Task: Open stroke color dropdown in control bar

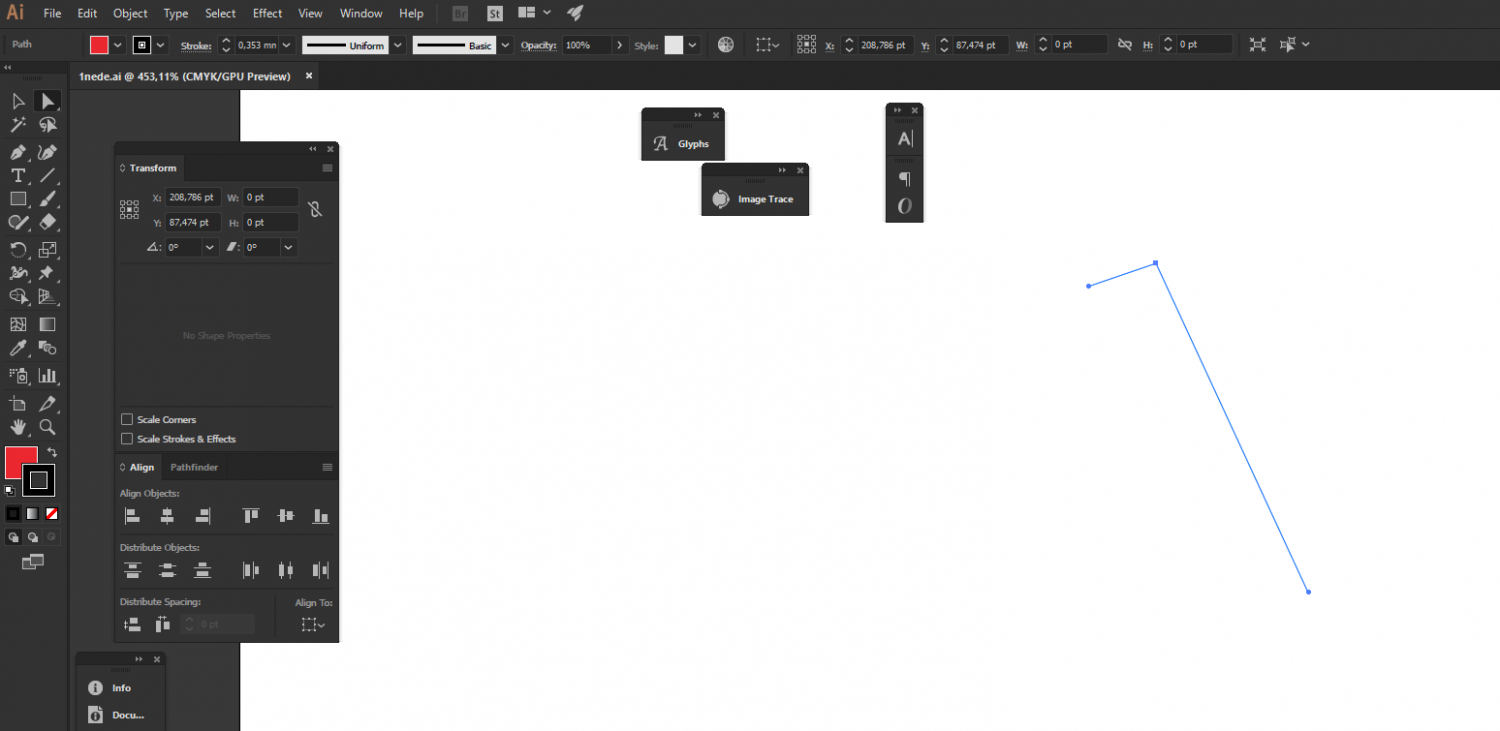Action: coord(160,45)
